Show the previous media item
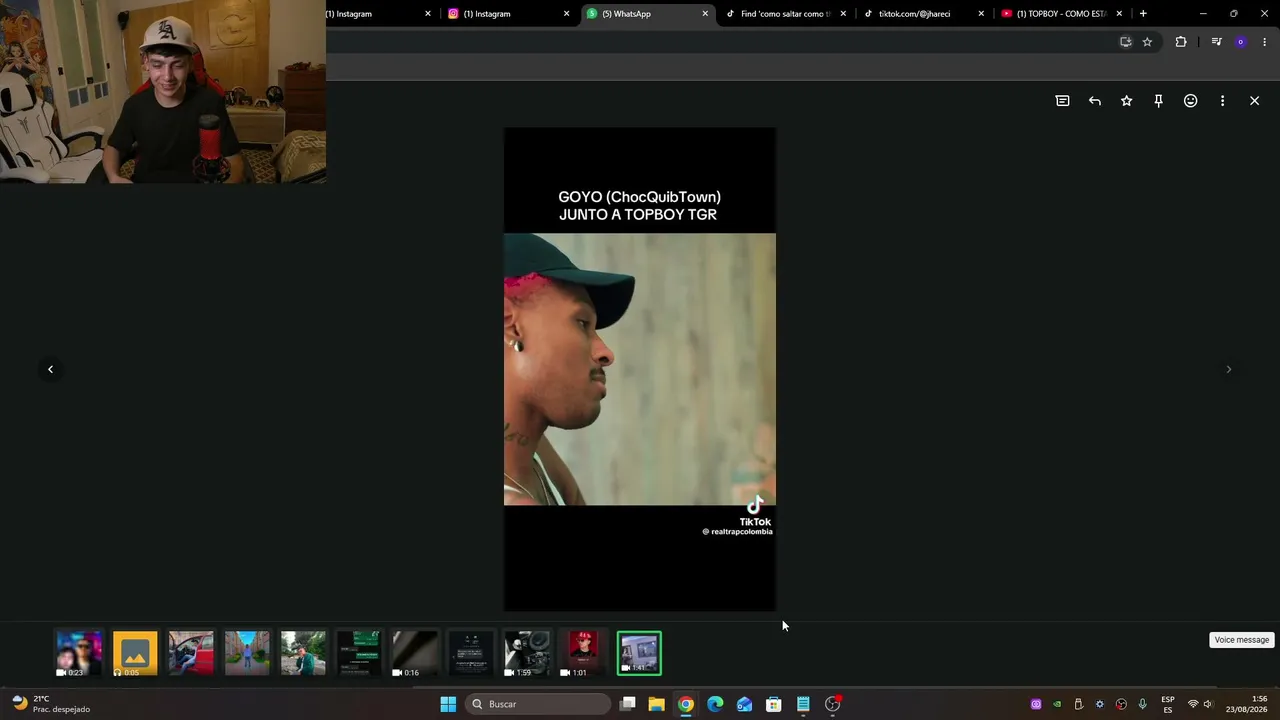This screenshot has height=720, width=1280. tap(50, 369)
